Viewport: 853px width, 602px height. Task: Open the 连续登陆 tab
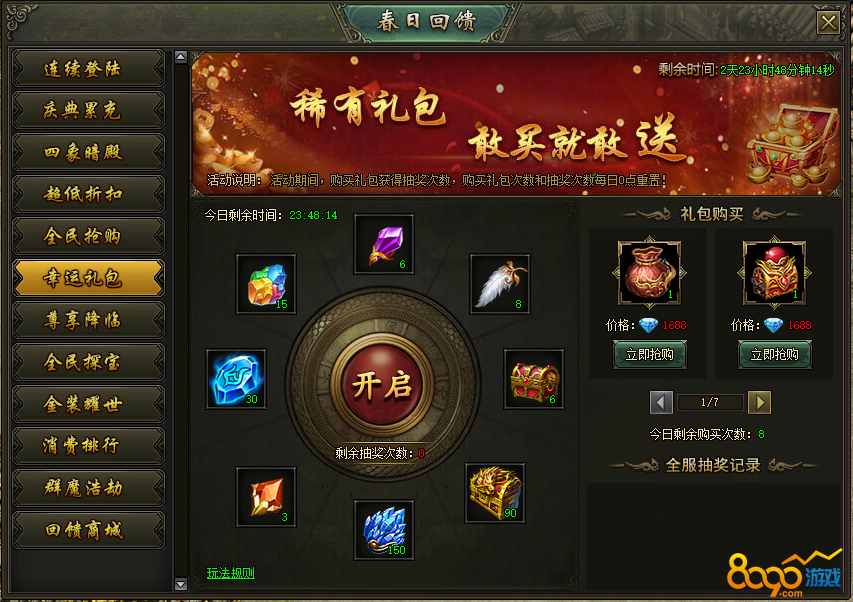(88, 69)
